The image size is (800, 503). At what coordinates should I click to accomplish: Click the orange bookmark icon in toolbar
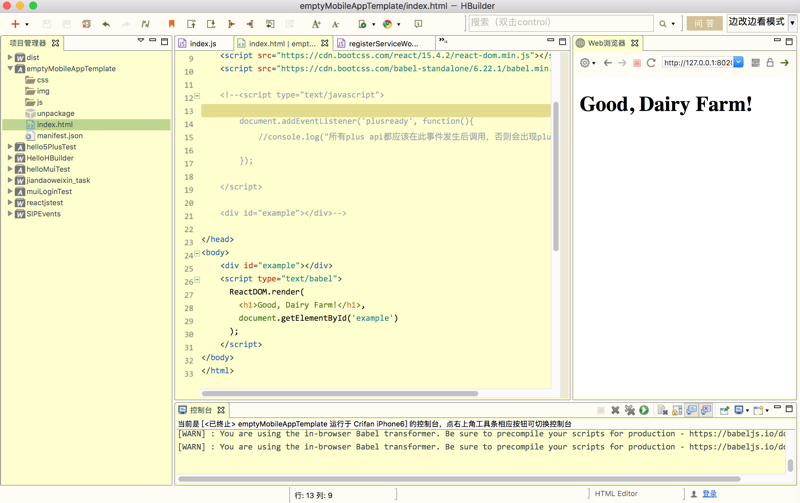pyautogui.click(x=171, y=23)
